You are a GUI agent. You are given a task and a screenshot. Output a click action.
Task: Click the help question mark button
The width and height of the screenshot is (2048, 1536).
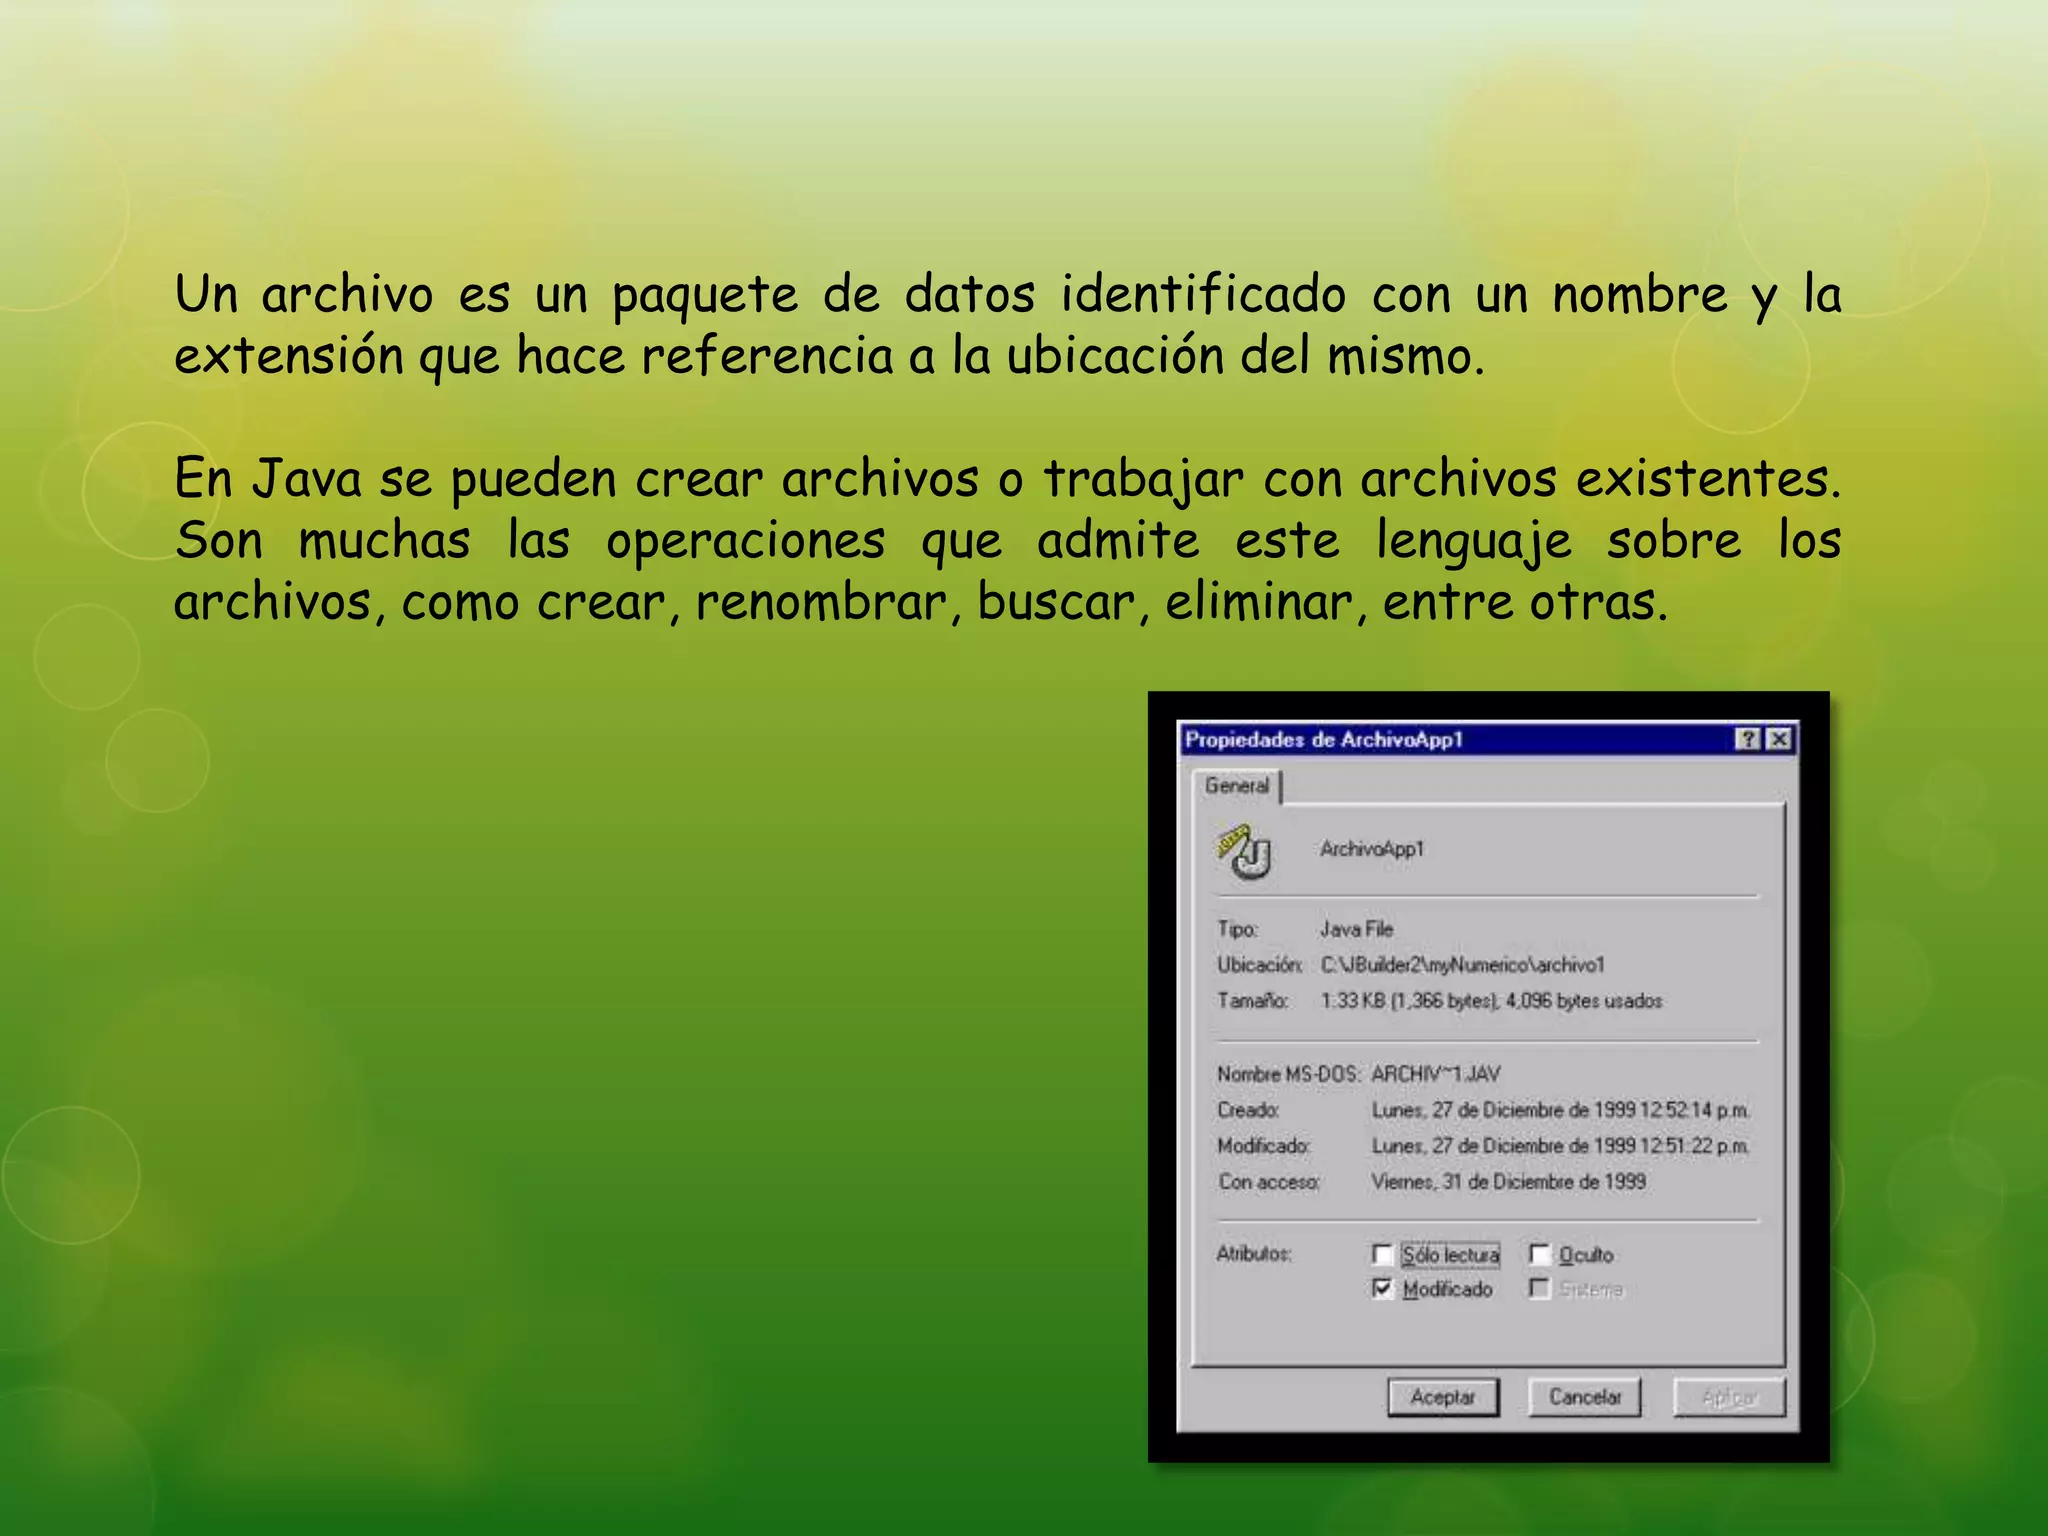(x=1748, y=739)
